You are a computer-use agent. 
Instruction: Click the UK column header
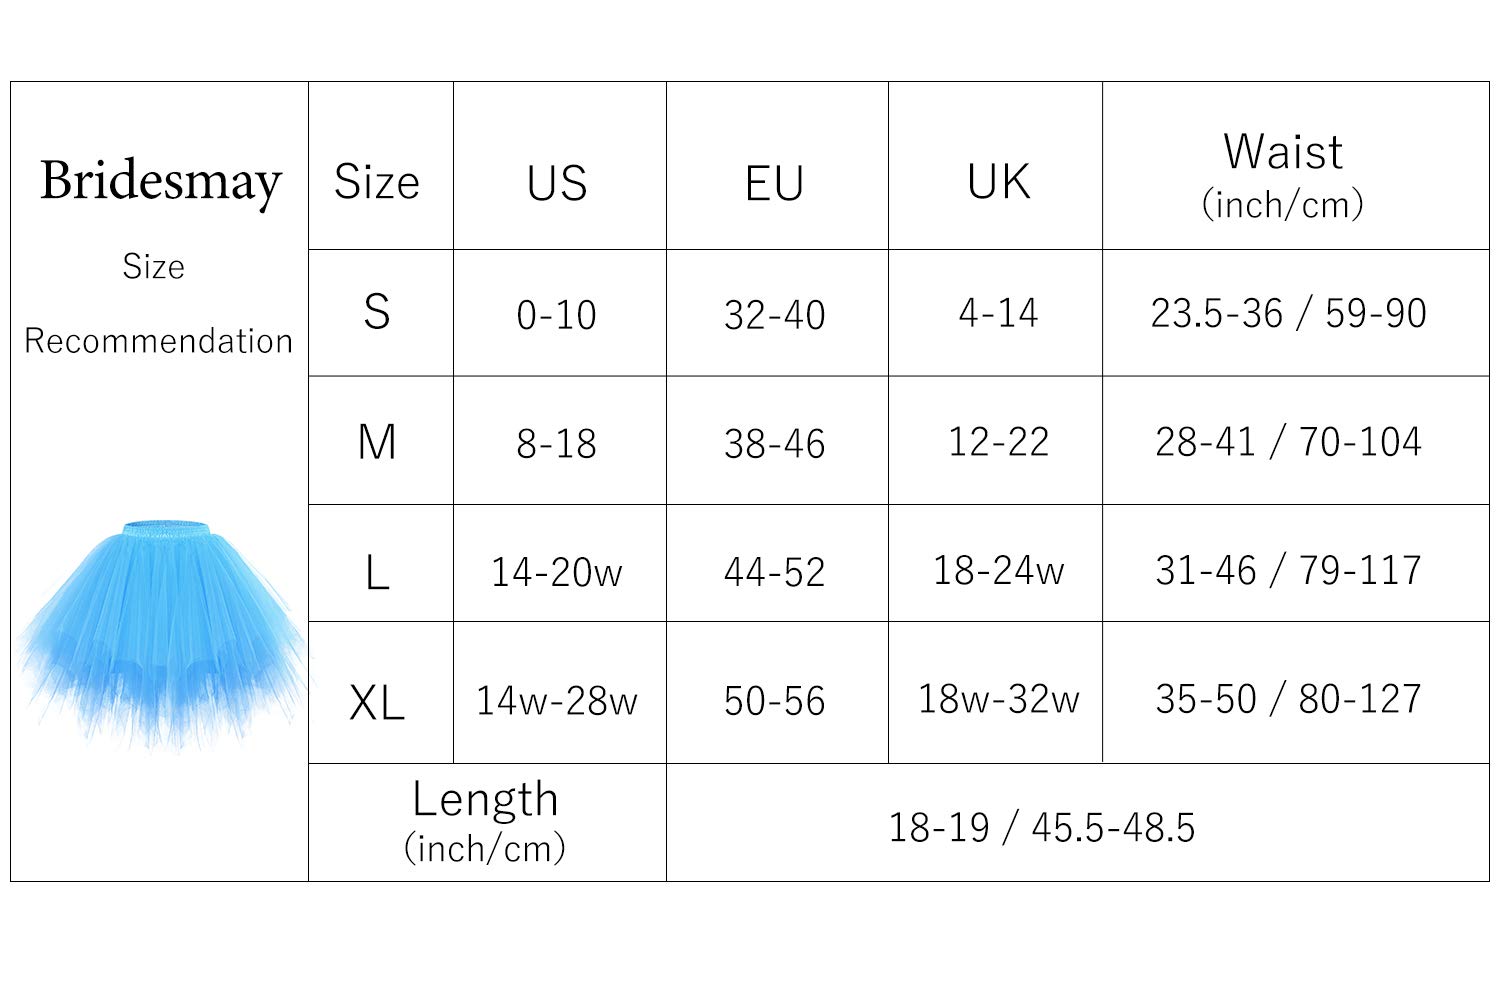tap(998, 183)
